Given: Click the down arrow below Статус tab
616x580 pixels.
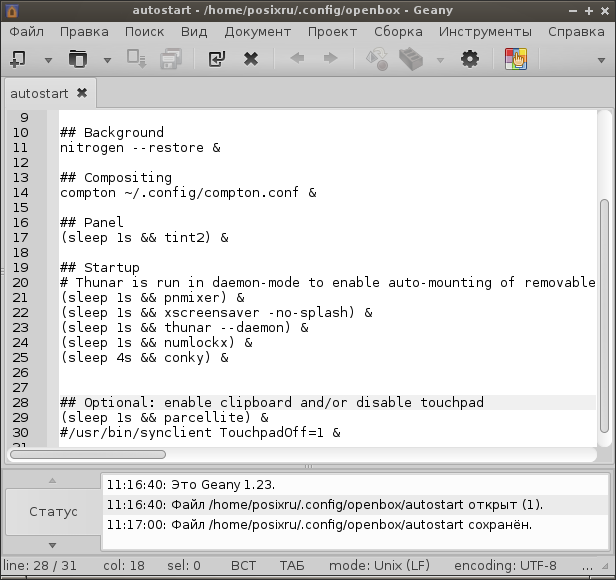Looking at the screenshot, I should coord(52,545).
